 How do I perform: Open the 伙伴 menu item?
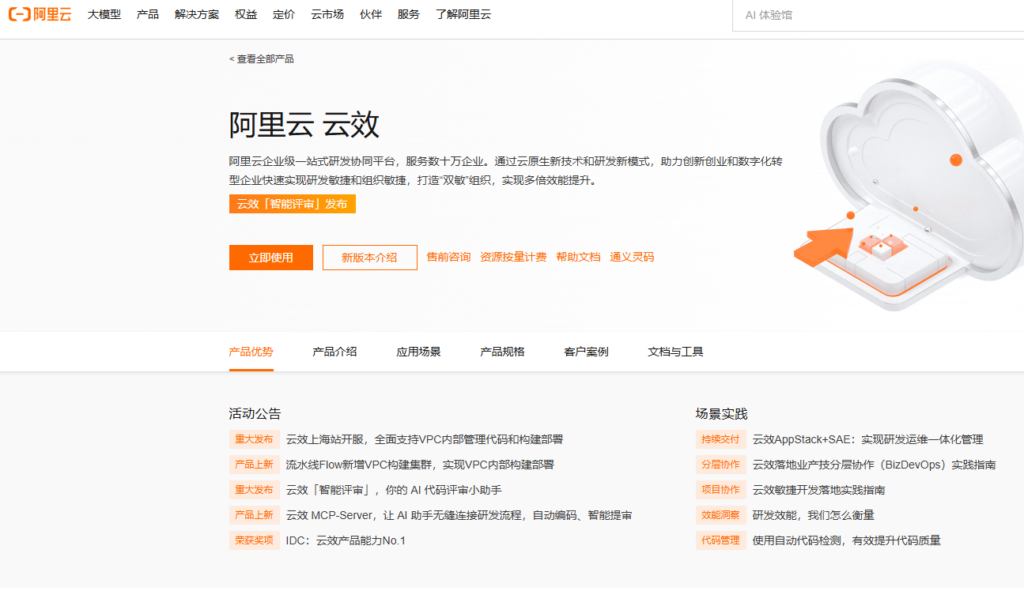click(370, 14)
